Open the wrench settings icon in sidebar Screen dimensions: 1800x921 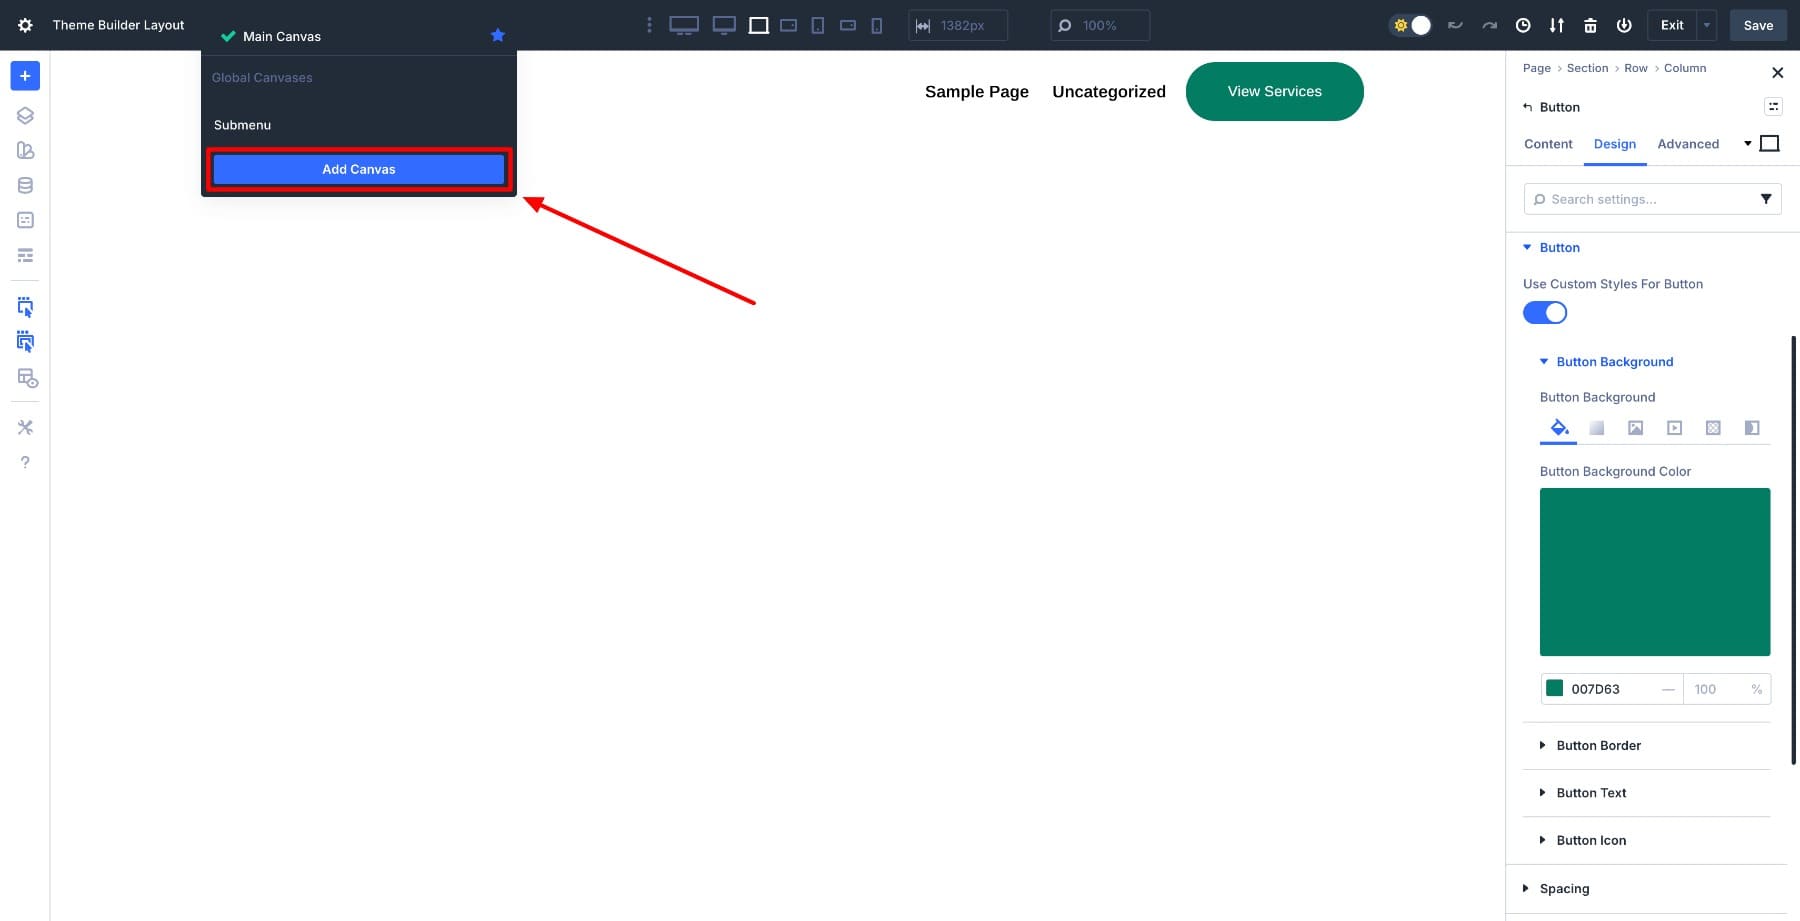[x=25, y=427]
